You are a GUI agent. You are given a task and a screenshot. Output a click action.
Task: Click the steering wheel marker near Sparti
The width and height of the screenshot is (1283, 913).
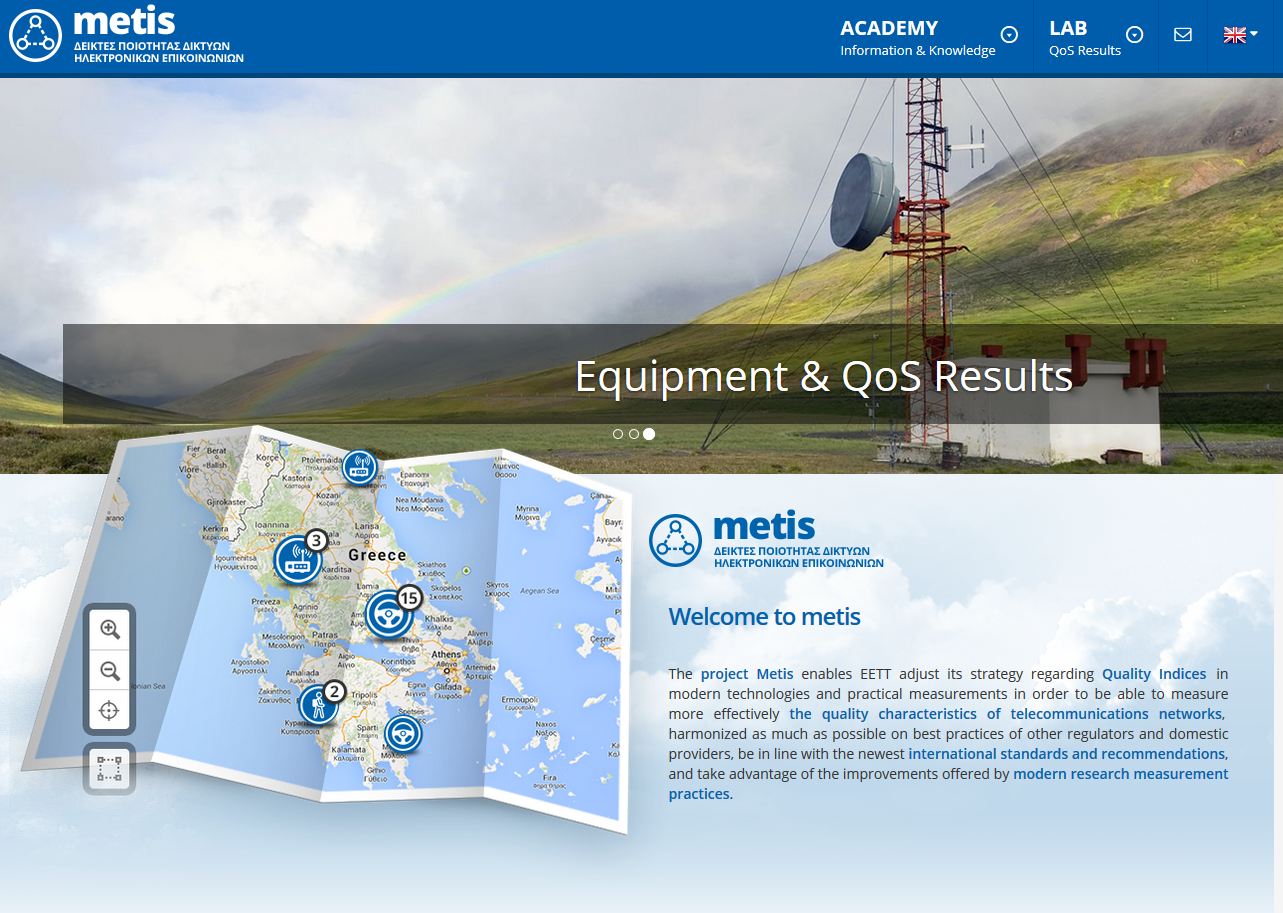403,733
